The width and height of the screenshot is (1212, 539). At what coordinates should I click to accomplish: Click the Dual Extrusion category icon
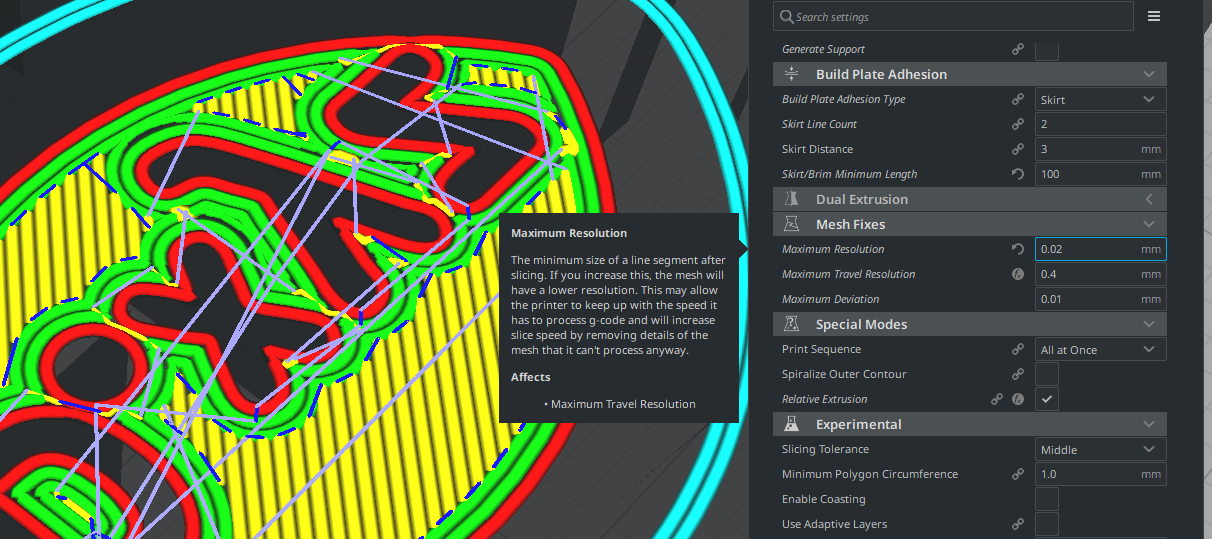(792, 199)
